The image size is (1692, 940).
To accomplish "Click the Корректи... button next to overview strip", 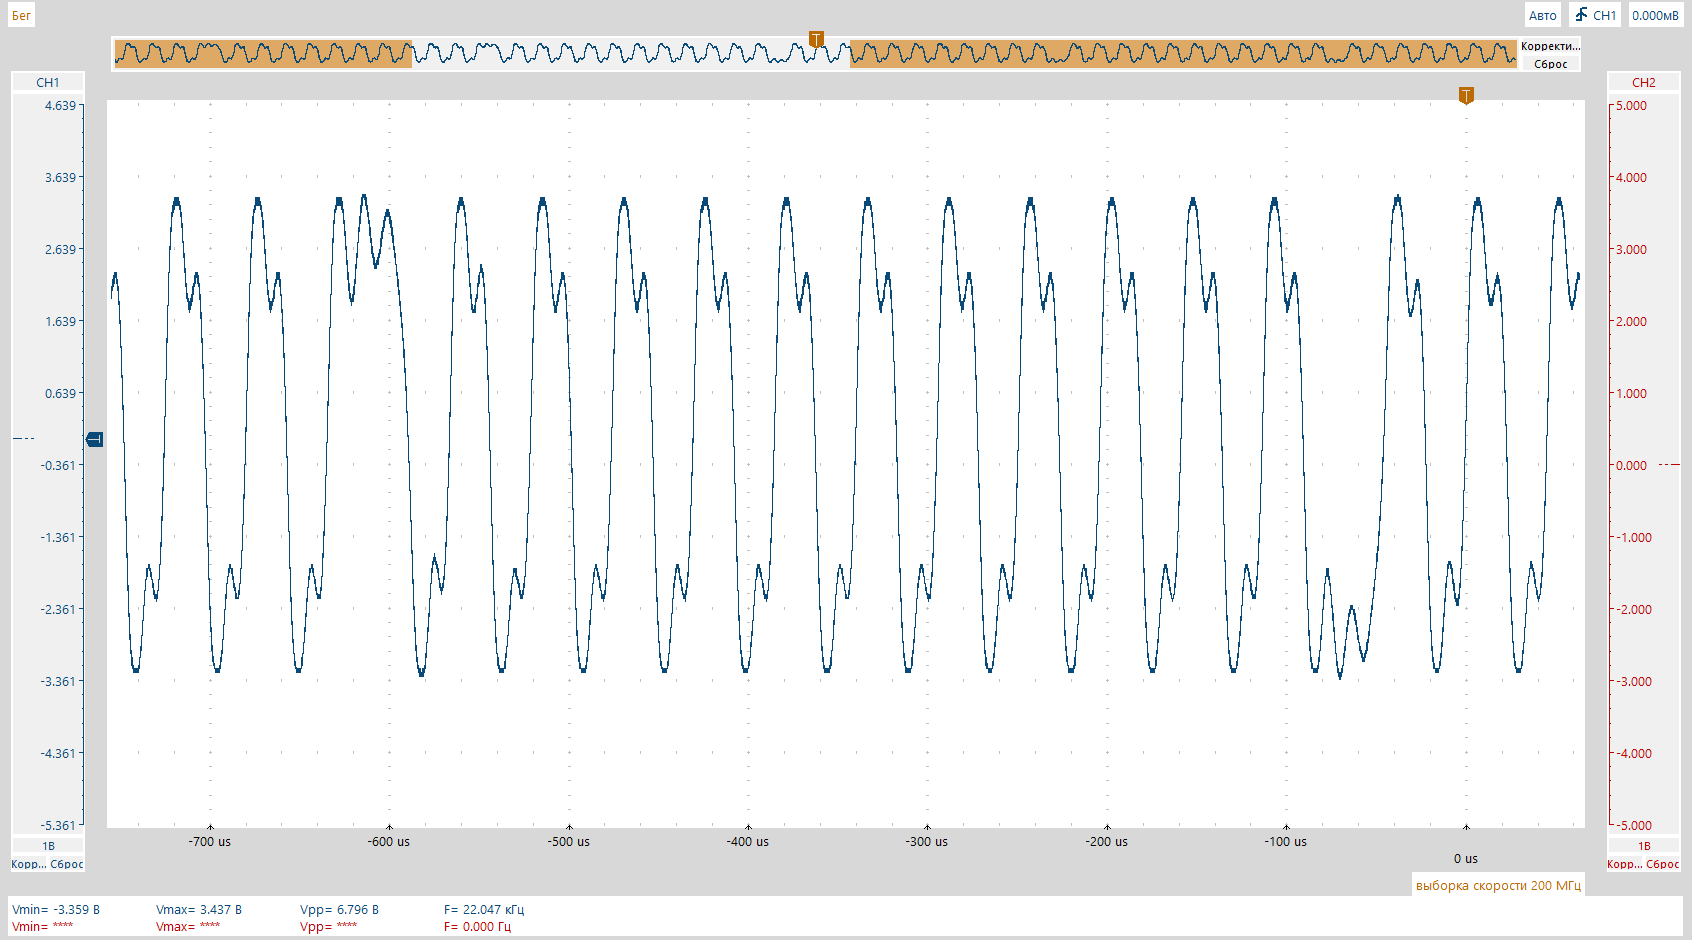I will (x=1550, y=46).
